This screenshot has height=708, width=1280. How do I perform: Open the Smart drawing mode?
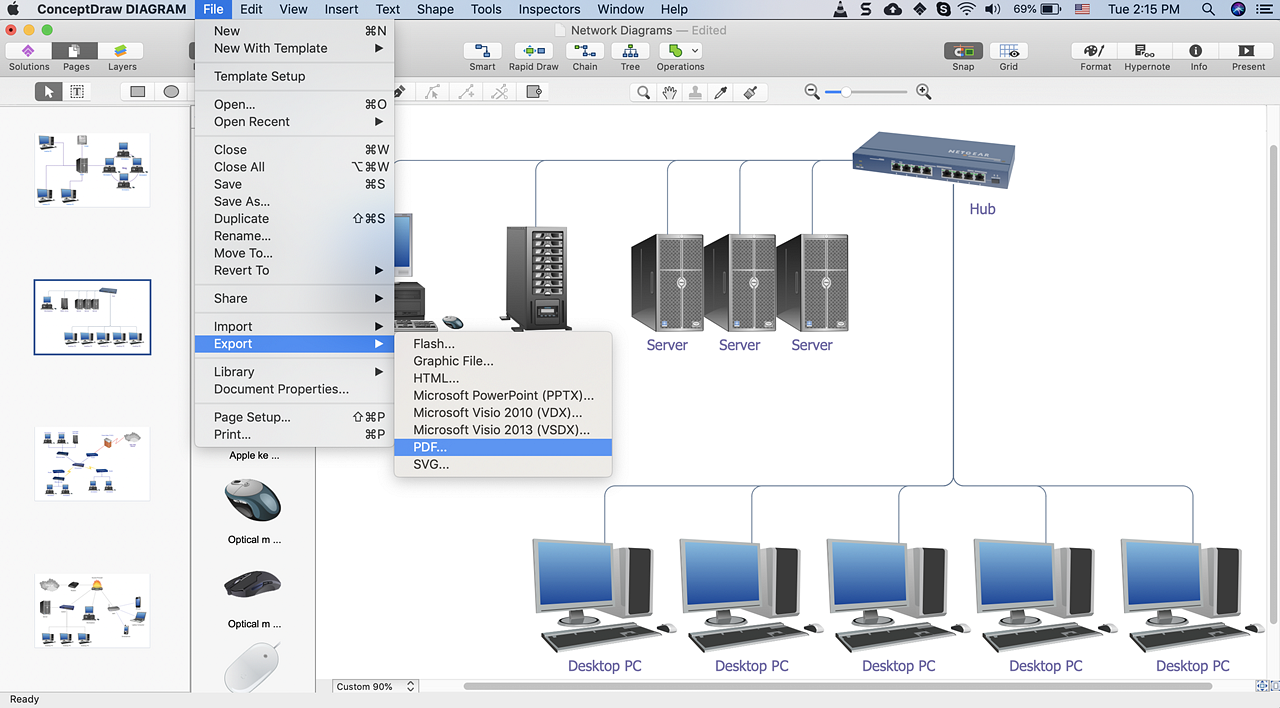(x=481, y=50)
